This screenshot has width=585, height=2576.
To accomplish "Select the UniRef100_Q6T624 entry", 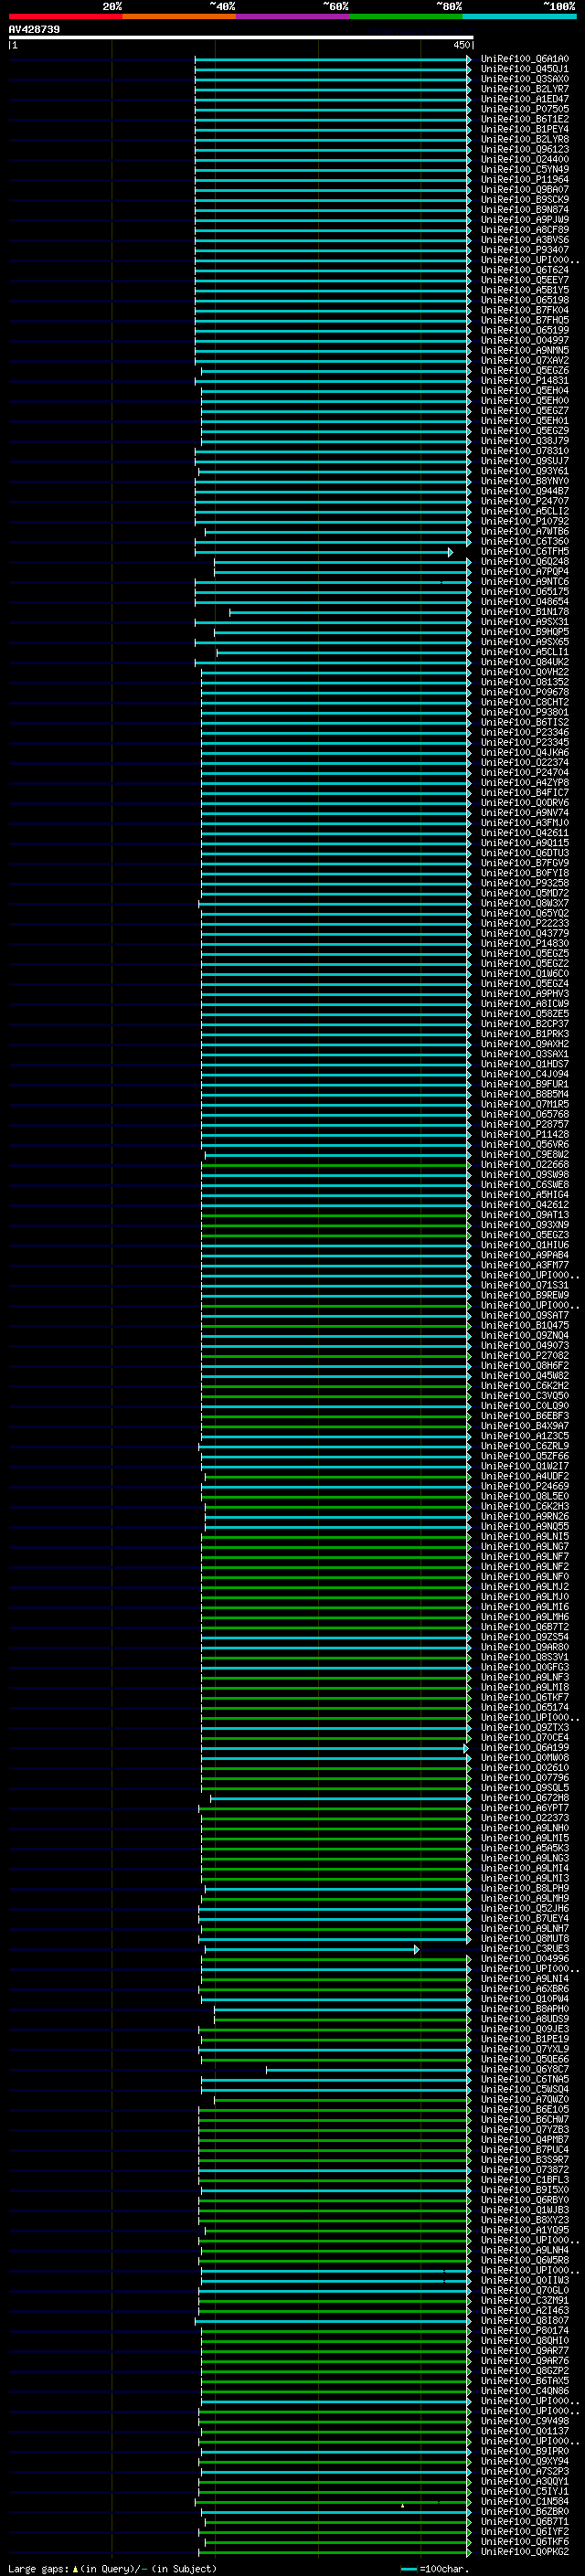I will point(525,270).
